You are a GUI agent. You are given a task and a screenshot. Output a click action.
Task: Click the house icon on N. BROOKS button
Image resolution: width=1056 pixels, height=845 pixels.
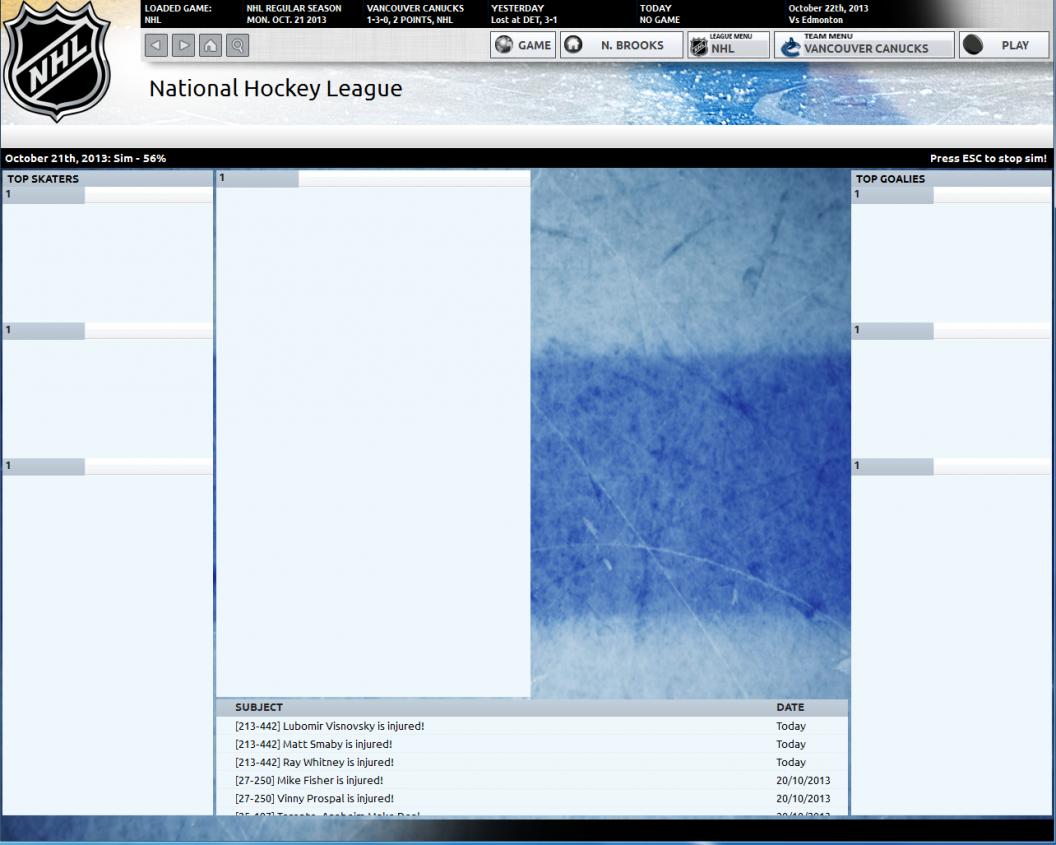(x=573, y=45)
